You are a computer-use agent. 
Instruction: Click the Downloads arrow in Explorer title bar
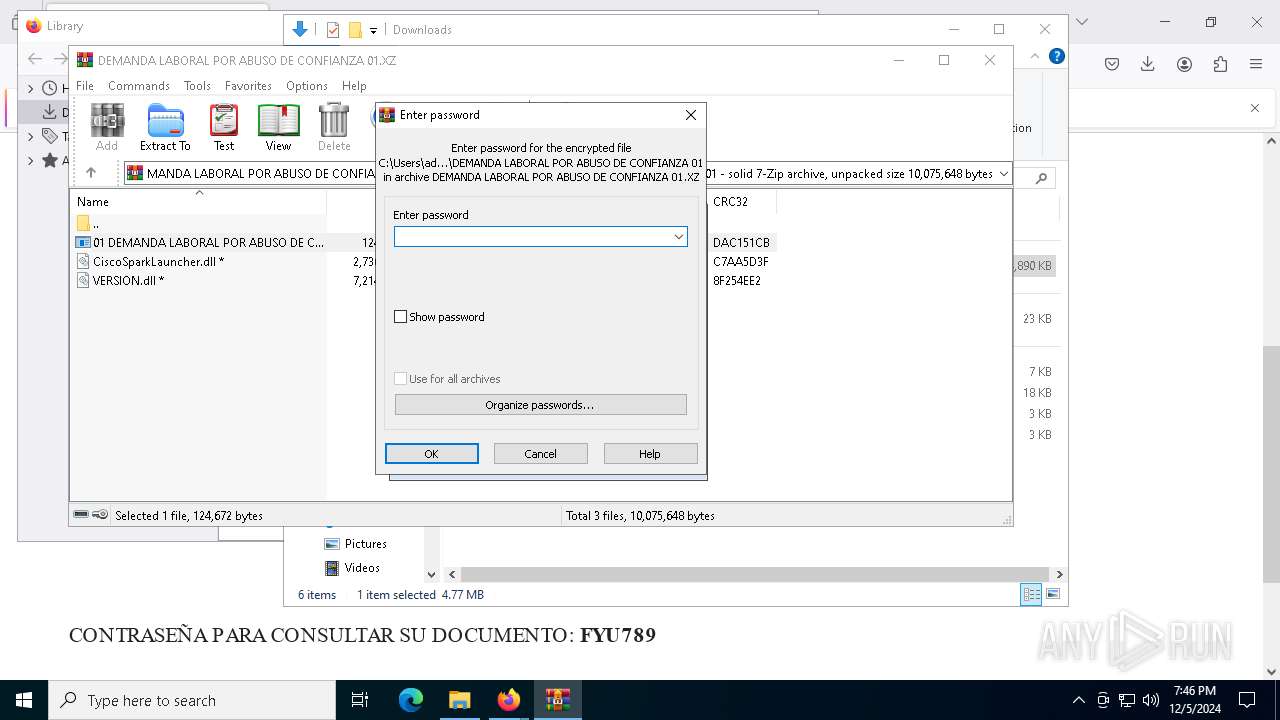(x=299, y=29)
